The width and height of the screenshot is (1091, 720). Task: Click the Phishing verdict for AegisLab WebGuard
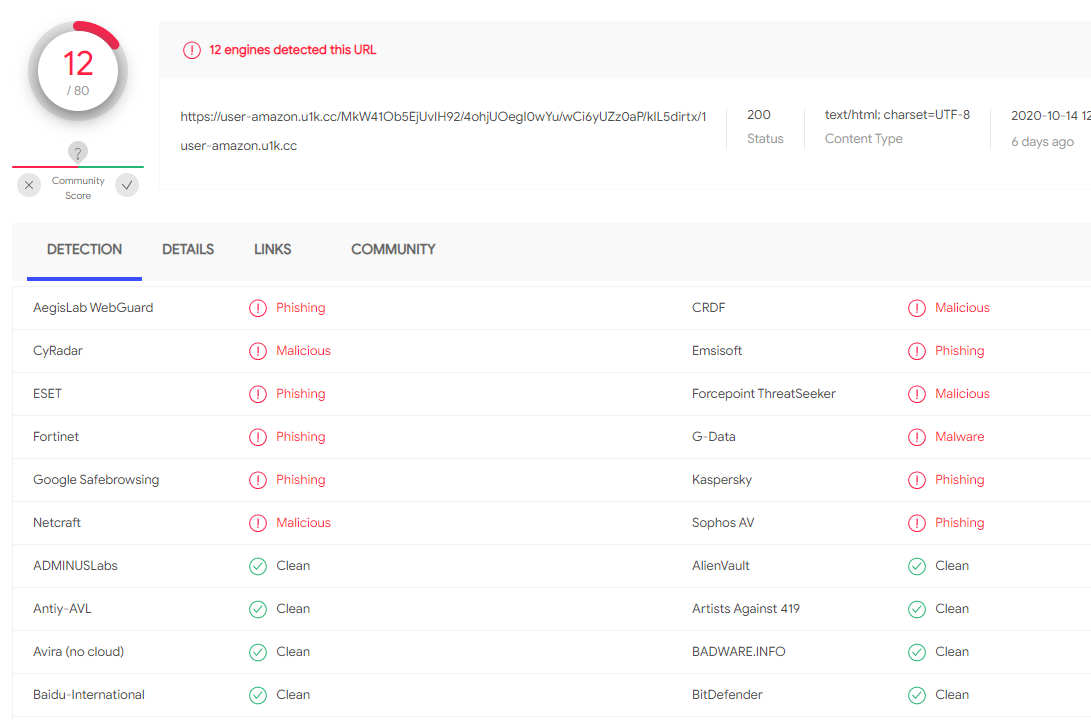[301, 307]
